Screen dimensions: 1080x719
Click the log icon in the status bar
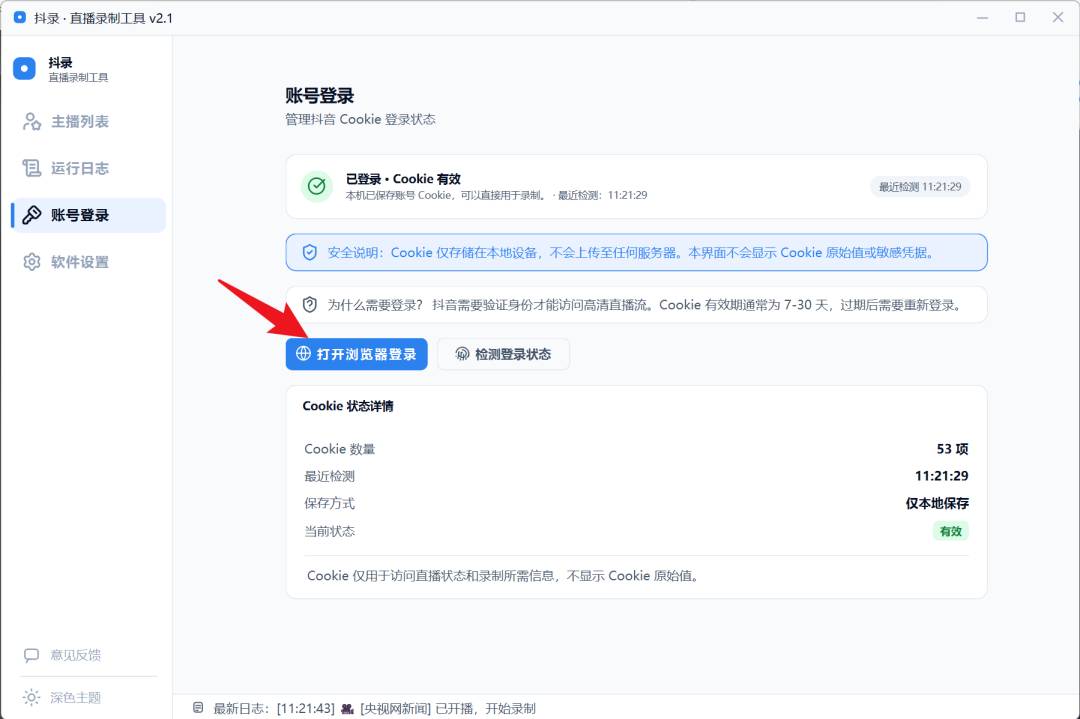pos(198,708)
